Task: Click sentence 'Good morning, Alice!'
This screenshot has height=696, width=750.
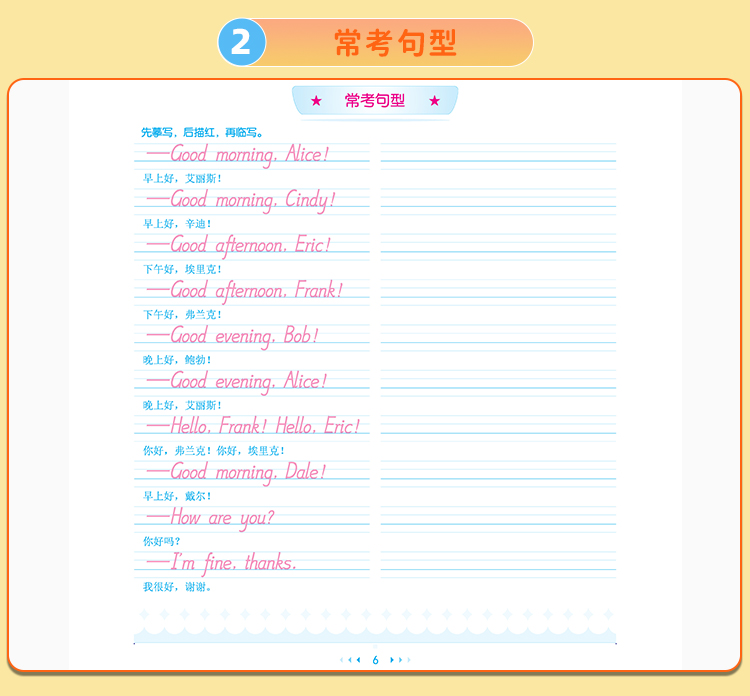Action: pos(238,155)
